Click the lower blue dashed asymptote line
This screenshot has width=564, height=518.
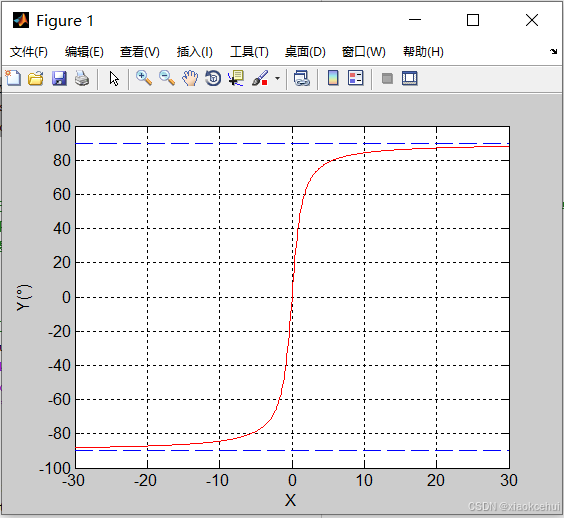click(292, 450)
